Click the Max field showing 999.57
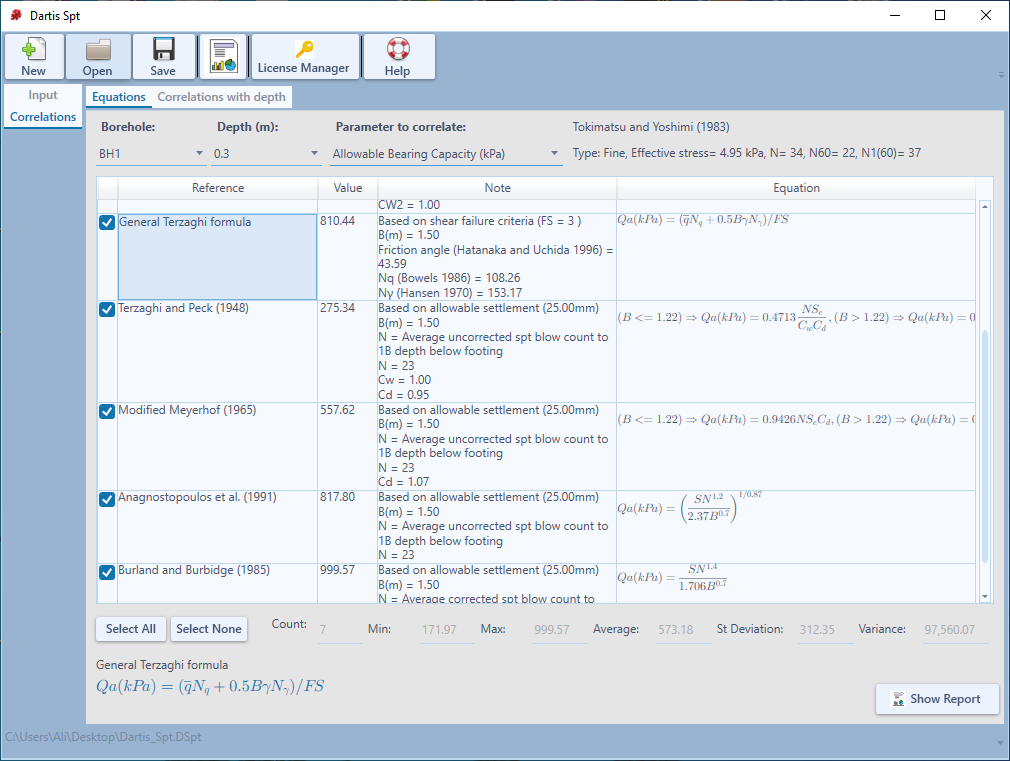The image size is (1010, 761). (560, 630)
